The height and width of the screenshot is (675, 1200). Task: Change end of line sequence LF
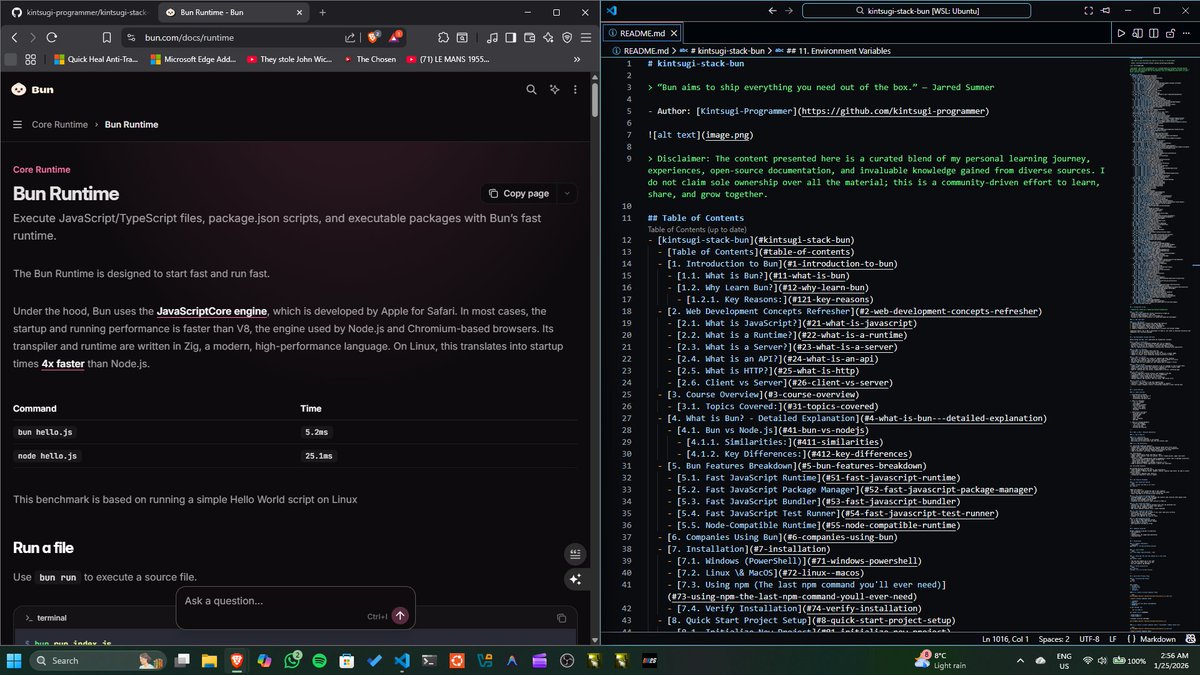pos(1113,638)
